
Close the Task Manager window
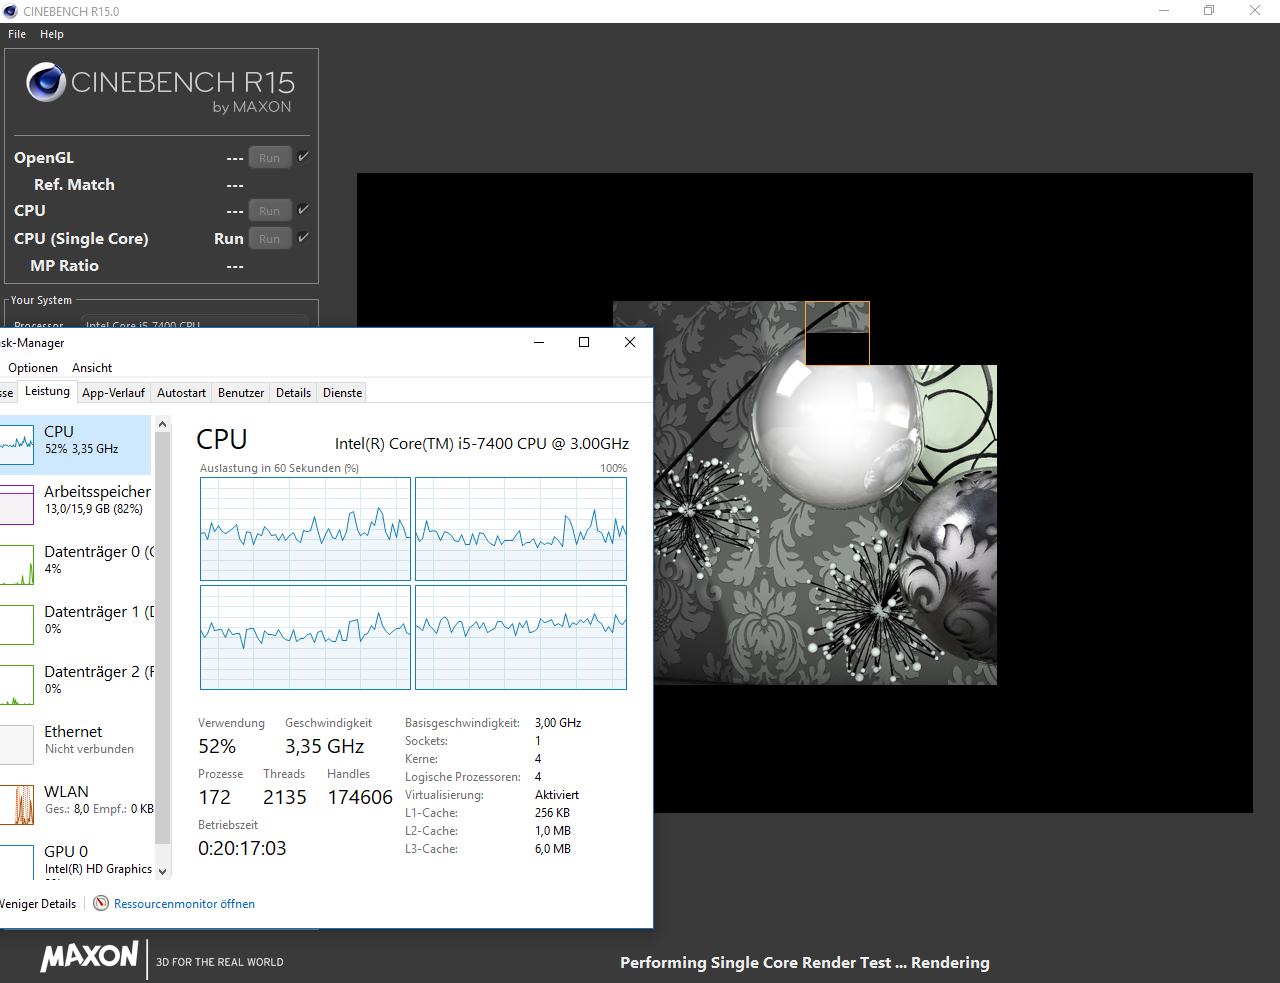(x=630, y=342)
